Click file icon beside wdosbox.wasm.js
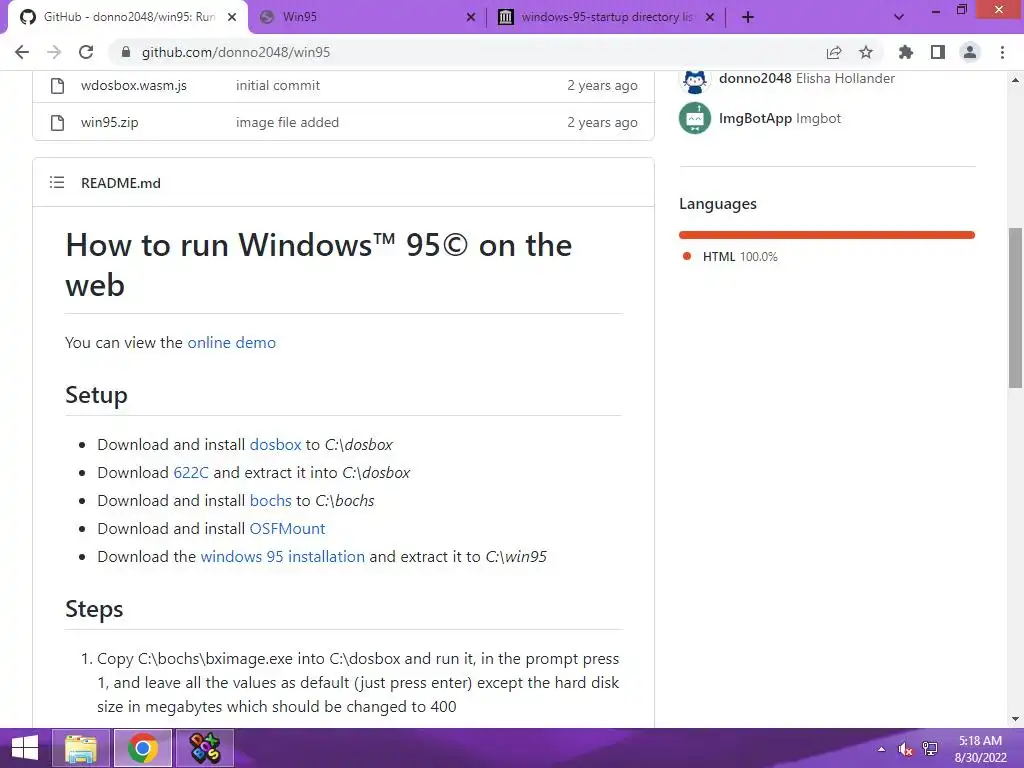The image size is (1024, 768). pyautogui.click(x=57, y=86)
